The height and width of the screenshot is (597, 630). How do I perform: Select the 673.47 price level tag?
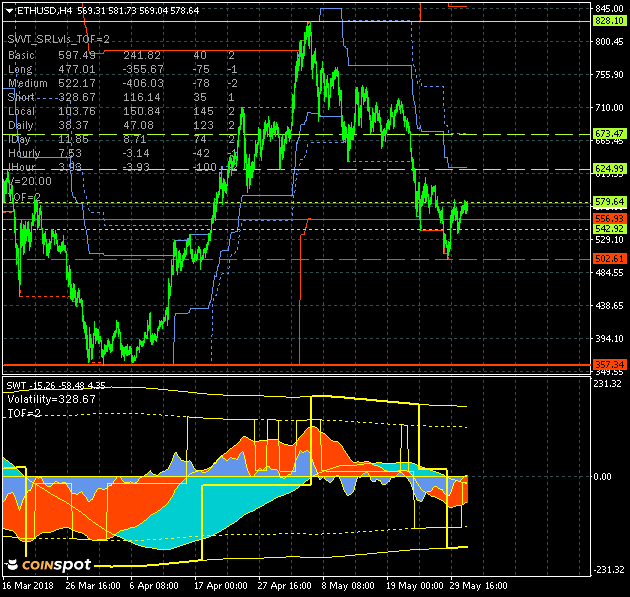click(x=609, y=133)
